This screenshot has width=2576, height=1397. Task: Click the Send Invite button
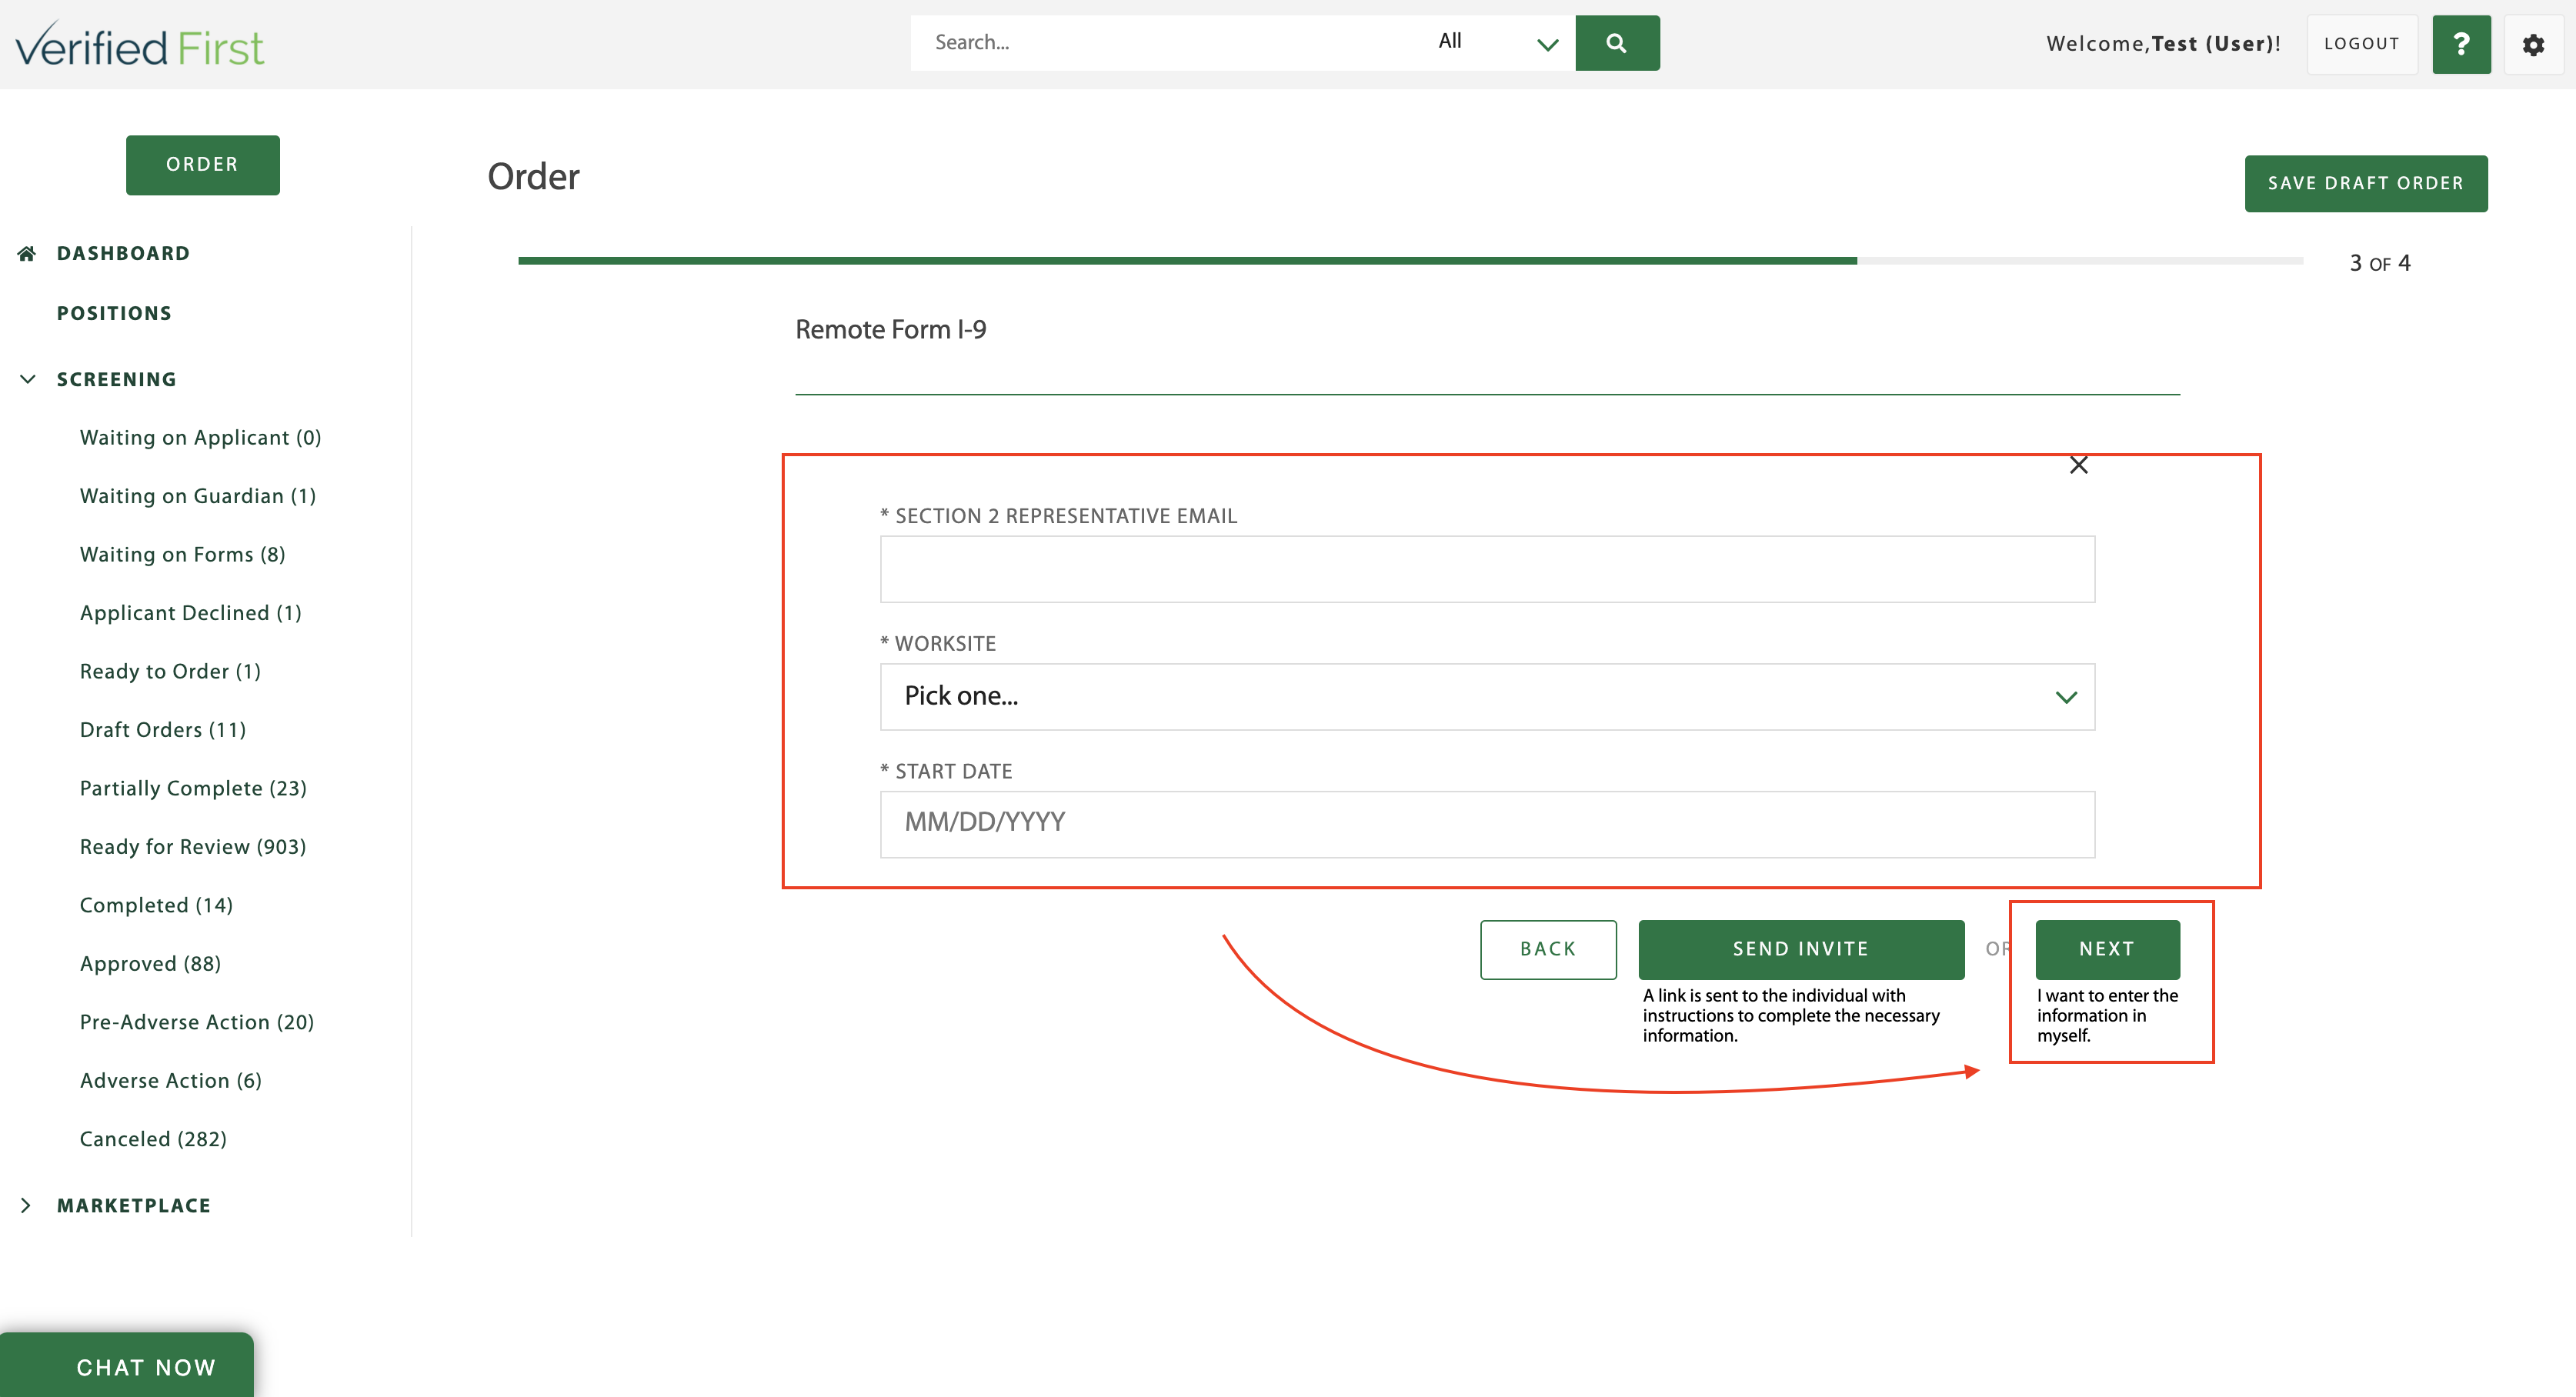(x=1801, y=949)
